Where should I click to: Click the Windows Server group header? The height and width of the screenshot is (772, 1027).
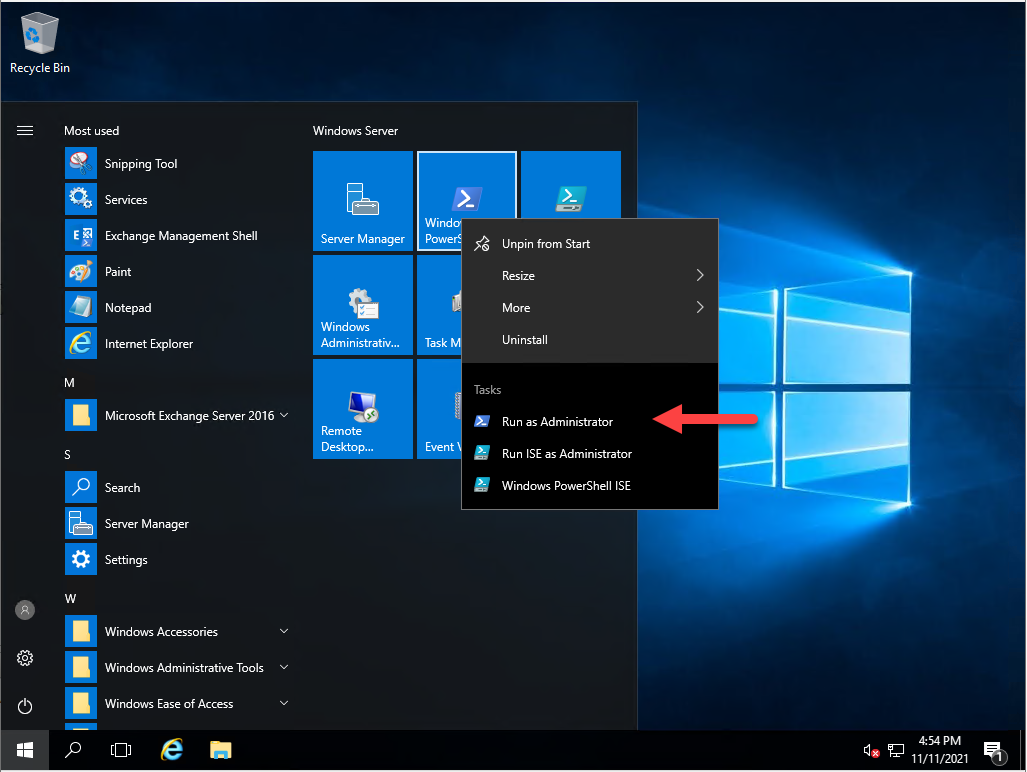pyautogui.click(x=355, y=131)
